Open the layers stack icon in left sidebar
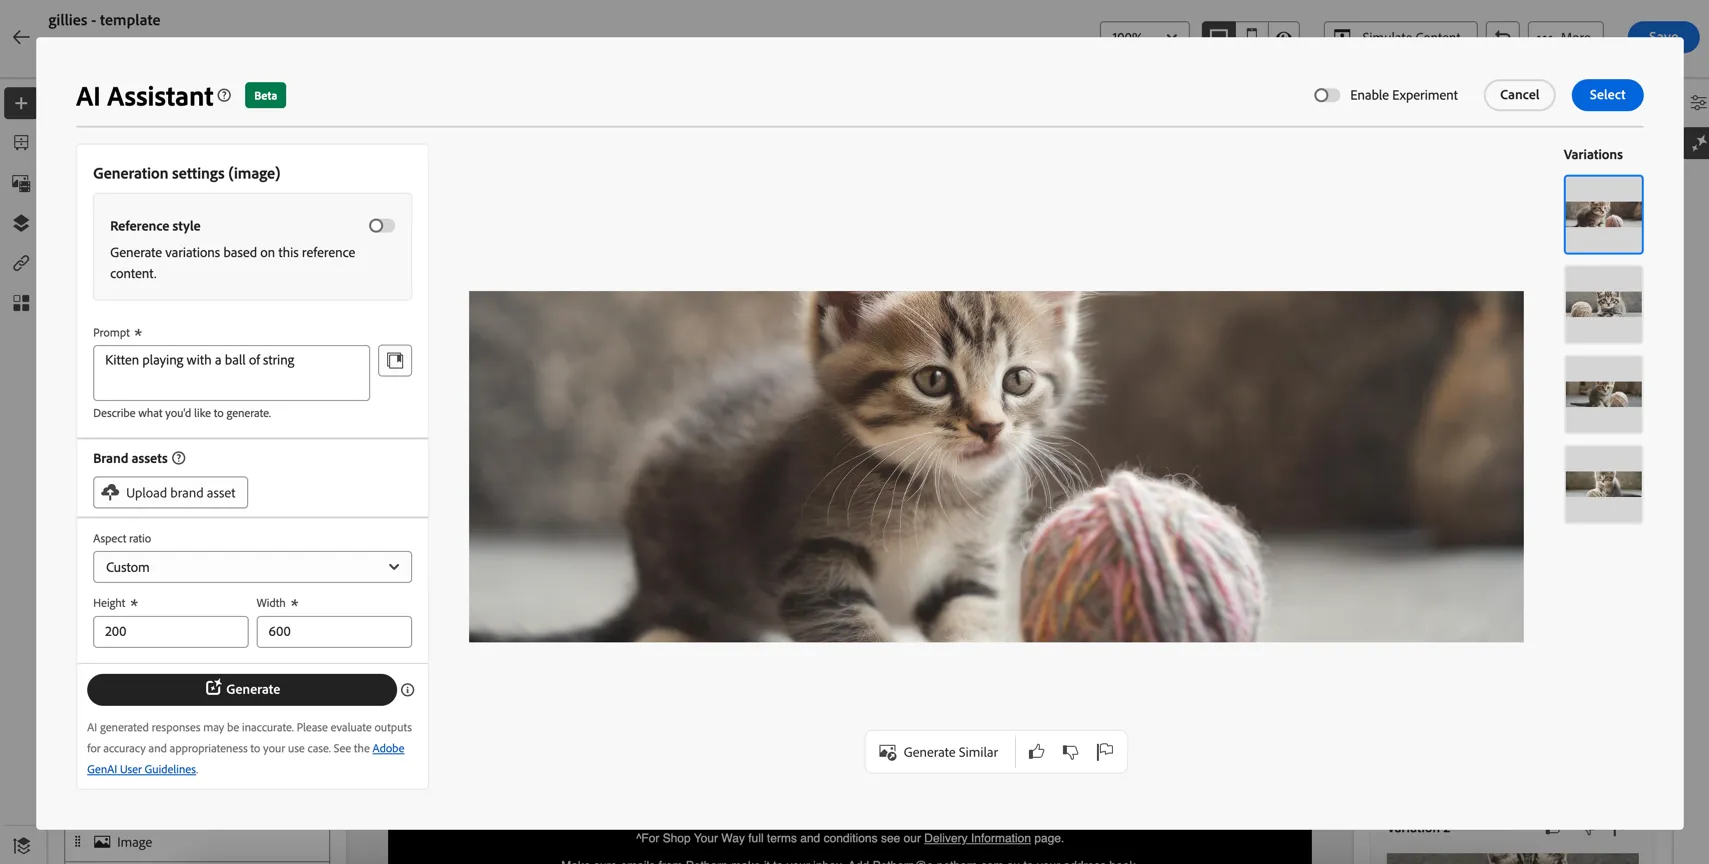Viewport: 1709px width, 864px height. (21, 223)
